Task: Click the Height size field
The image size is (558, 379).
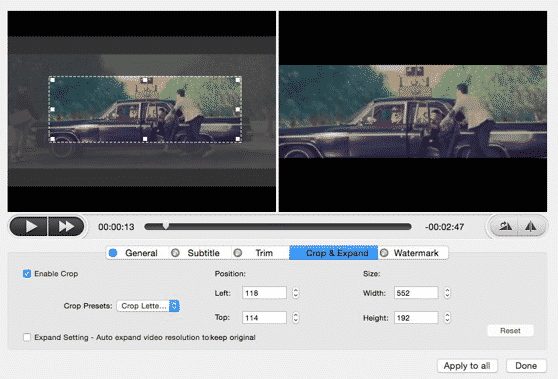Action: pyautogui.click(x=416, y=317)
